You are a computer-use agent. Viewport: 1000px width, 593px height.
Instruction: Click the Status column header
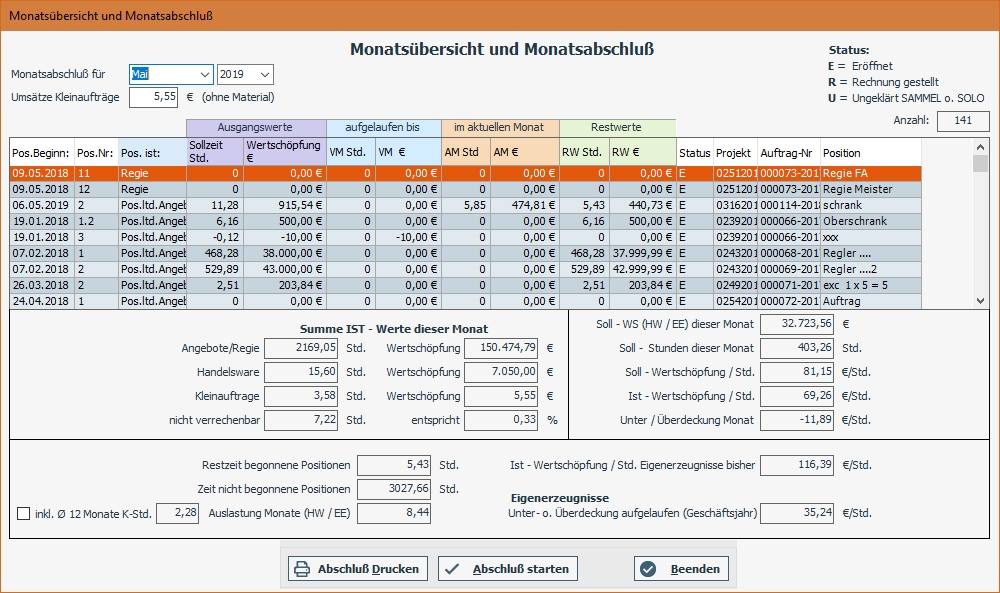click(695, 152)
